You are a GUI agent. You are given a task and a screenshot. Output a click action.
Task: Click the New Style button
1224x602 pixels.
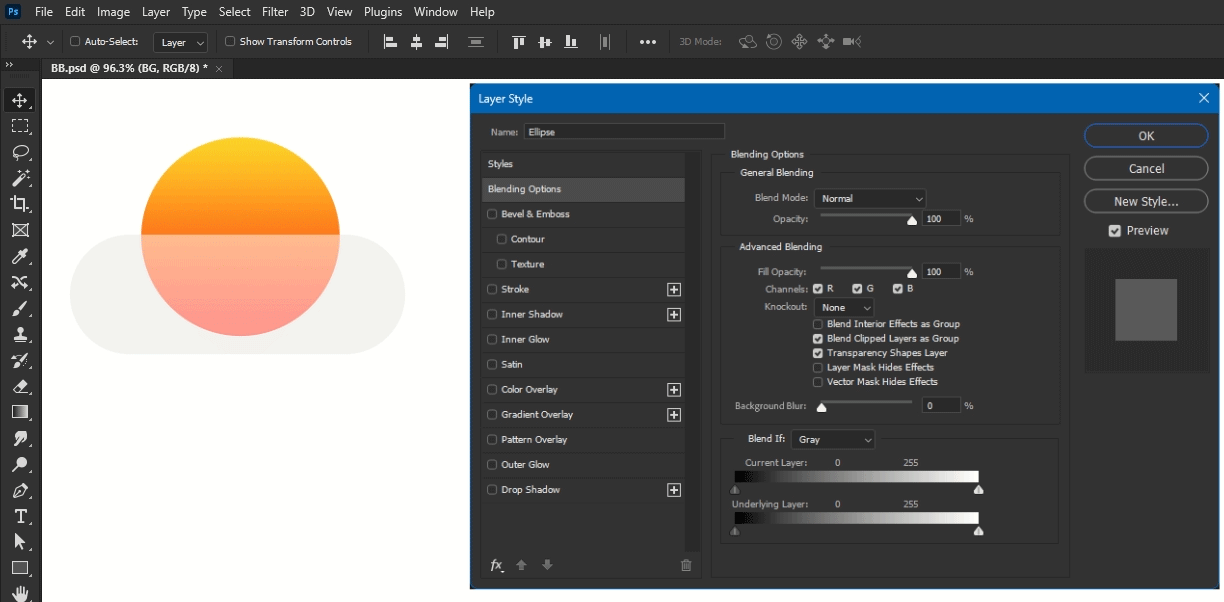coord(1145,201)
